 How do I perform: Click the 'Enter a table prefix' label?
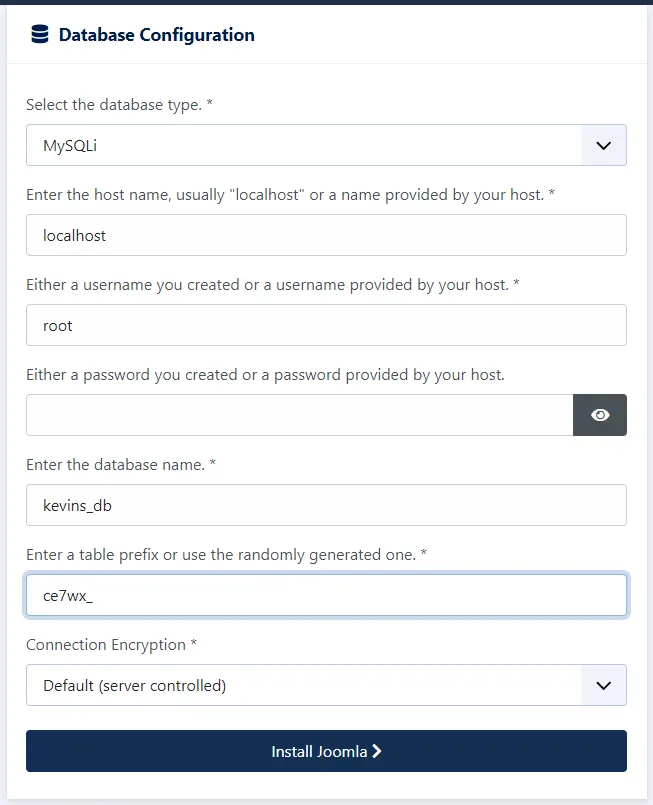[x=226, y=554]
